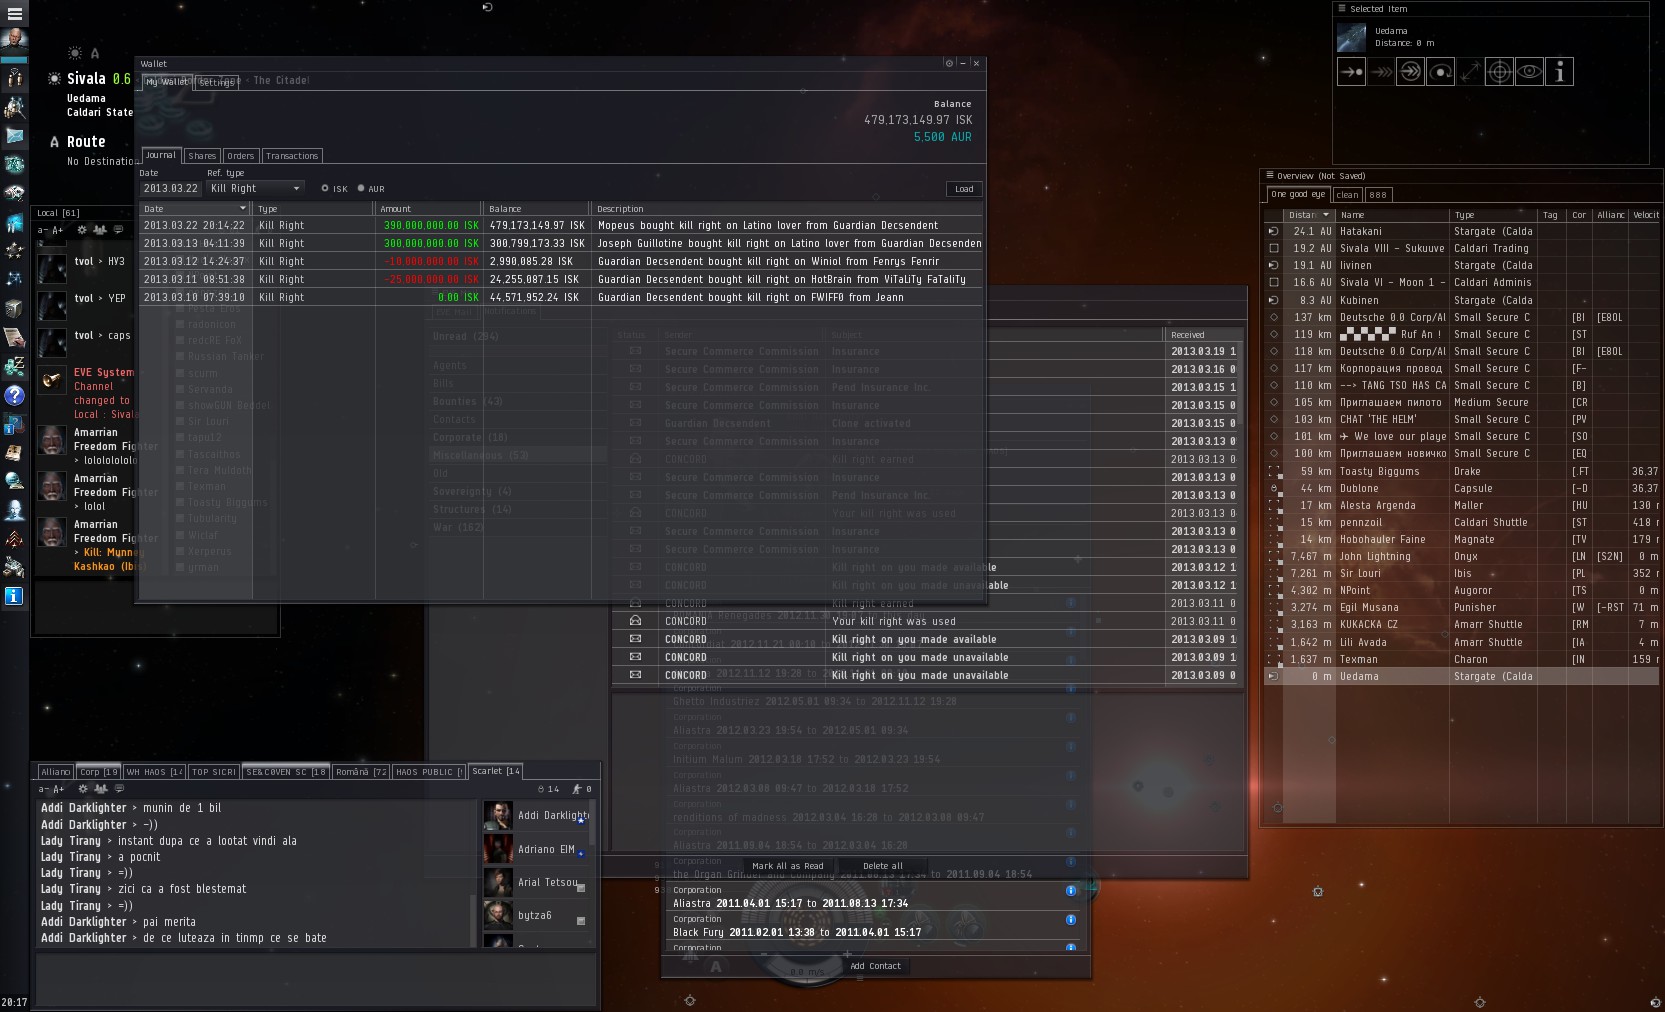The image size is (1665, 1012).
Task: Toggle the Scarlet chat member list icon
Action: (x=100, y=789)
